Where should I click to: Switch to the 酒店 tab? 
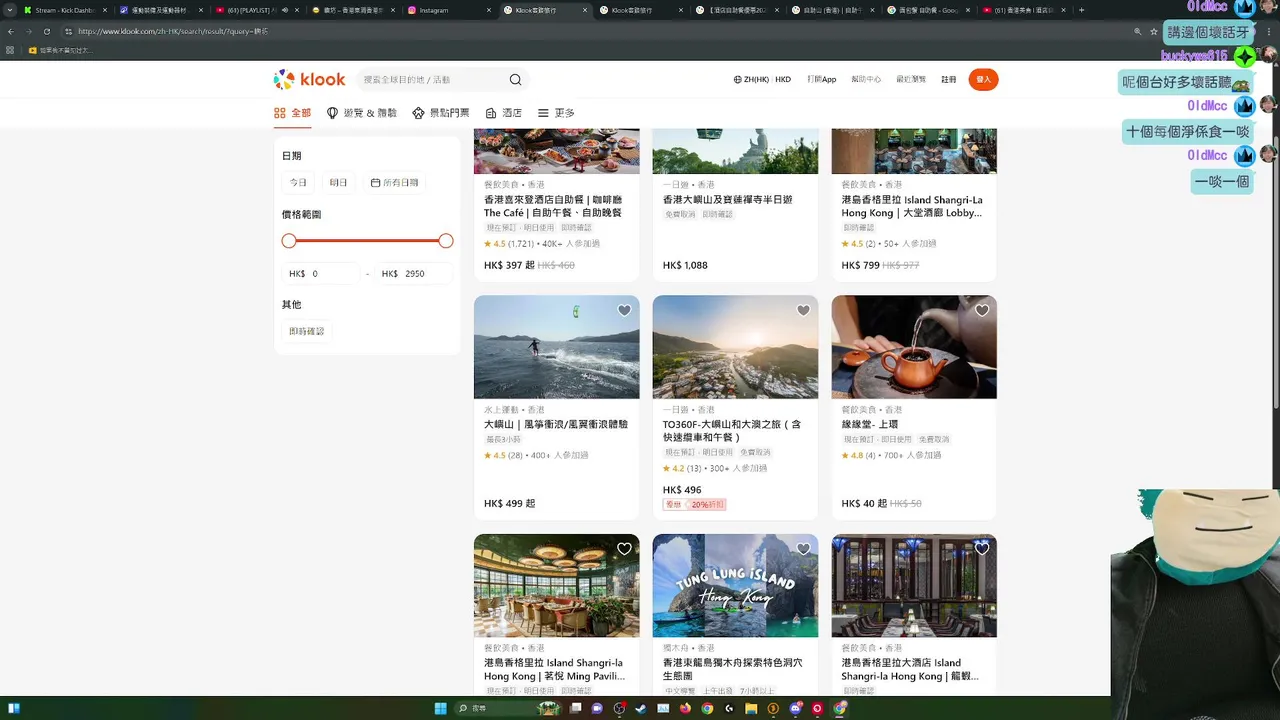click(504, 113)
